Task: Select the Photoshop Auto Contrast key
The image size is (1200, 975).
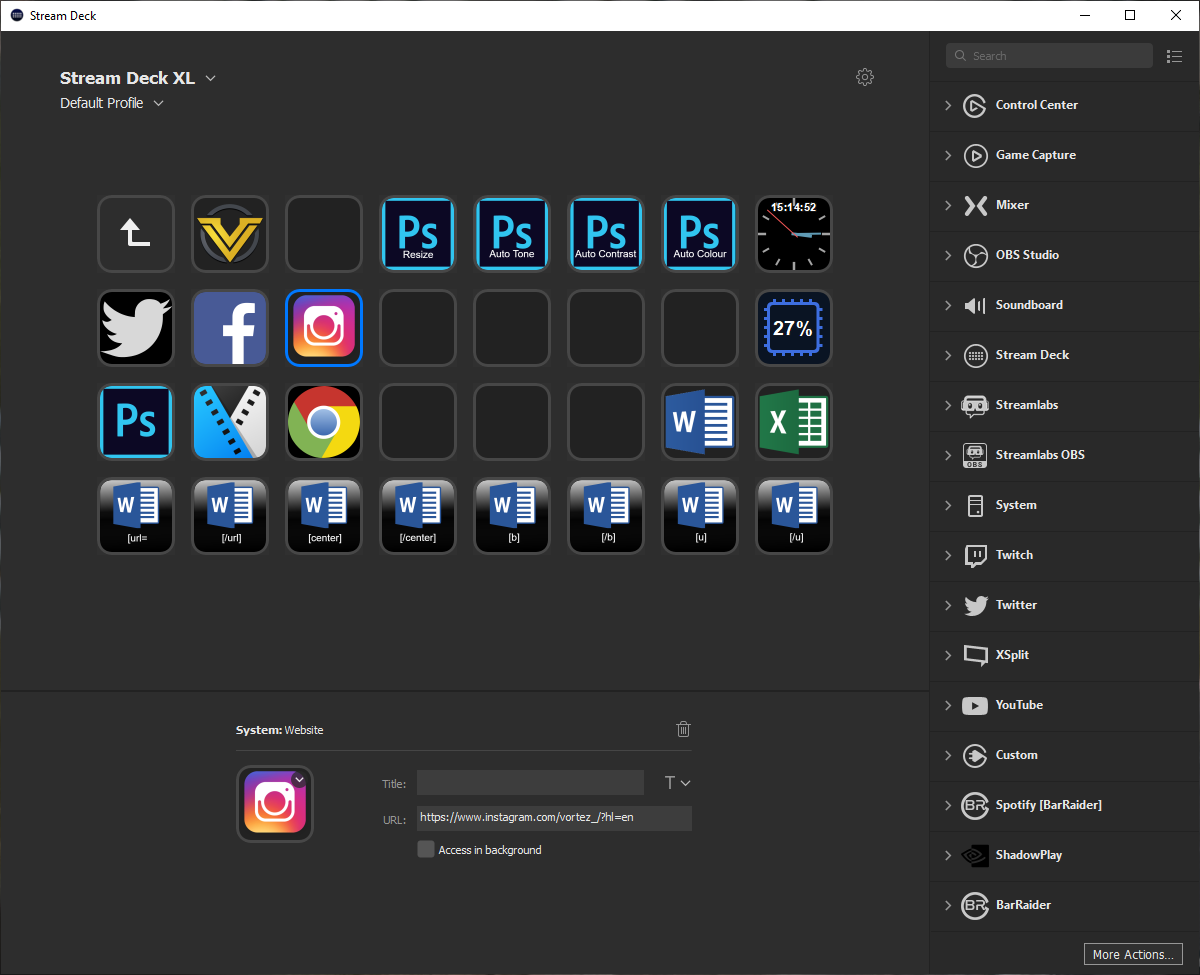Action: (x=606, y=234)
